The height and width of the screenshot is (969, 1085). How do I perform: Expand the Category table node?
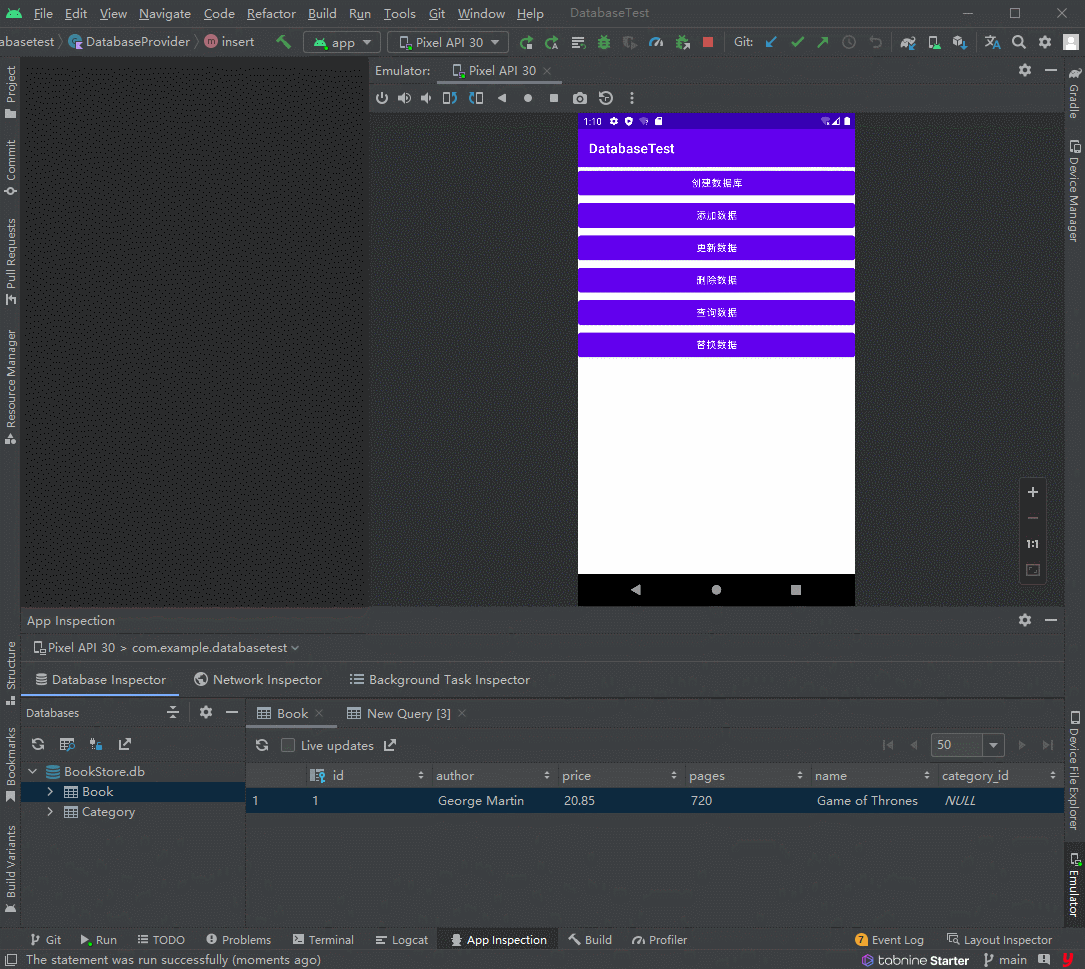(x=50, y=812)
